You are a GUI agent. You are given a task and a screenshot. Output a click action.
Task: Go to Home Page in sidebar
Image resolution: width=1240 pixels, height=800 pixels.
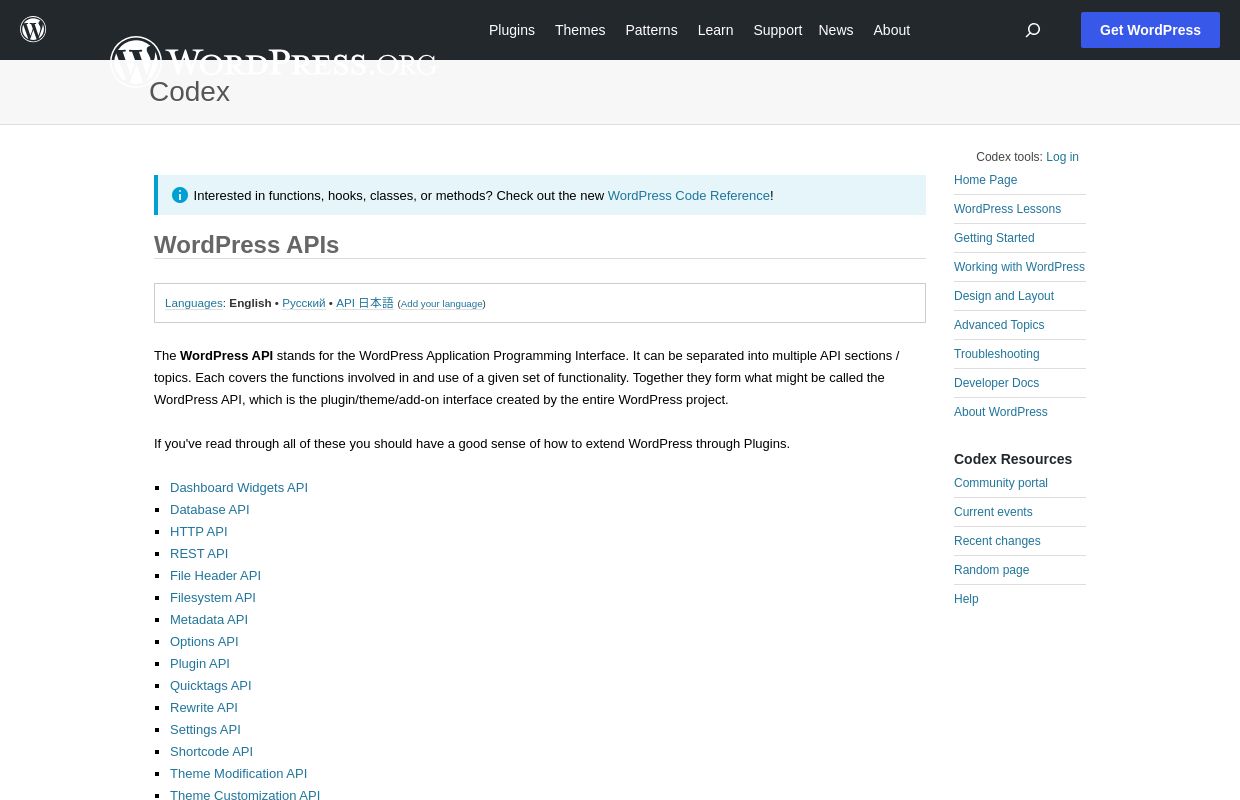tap(985, 180)
